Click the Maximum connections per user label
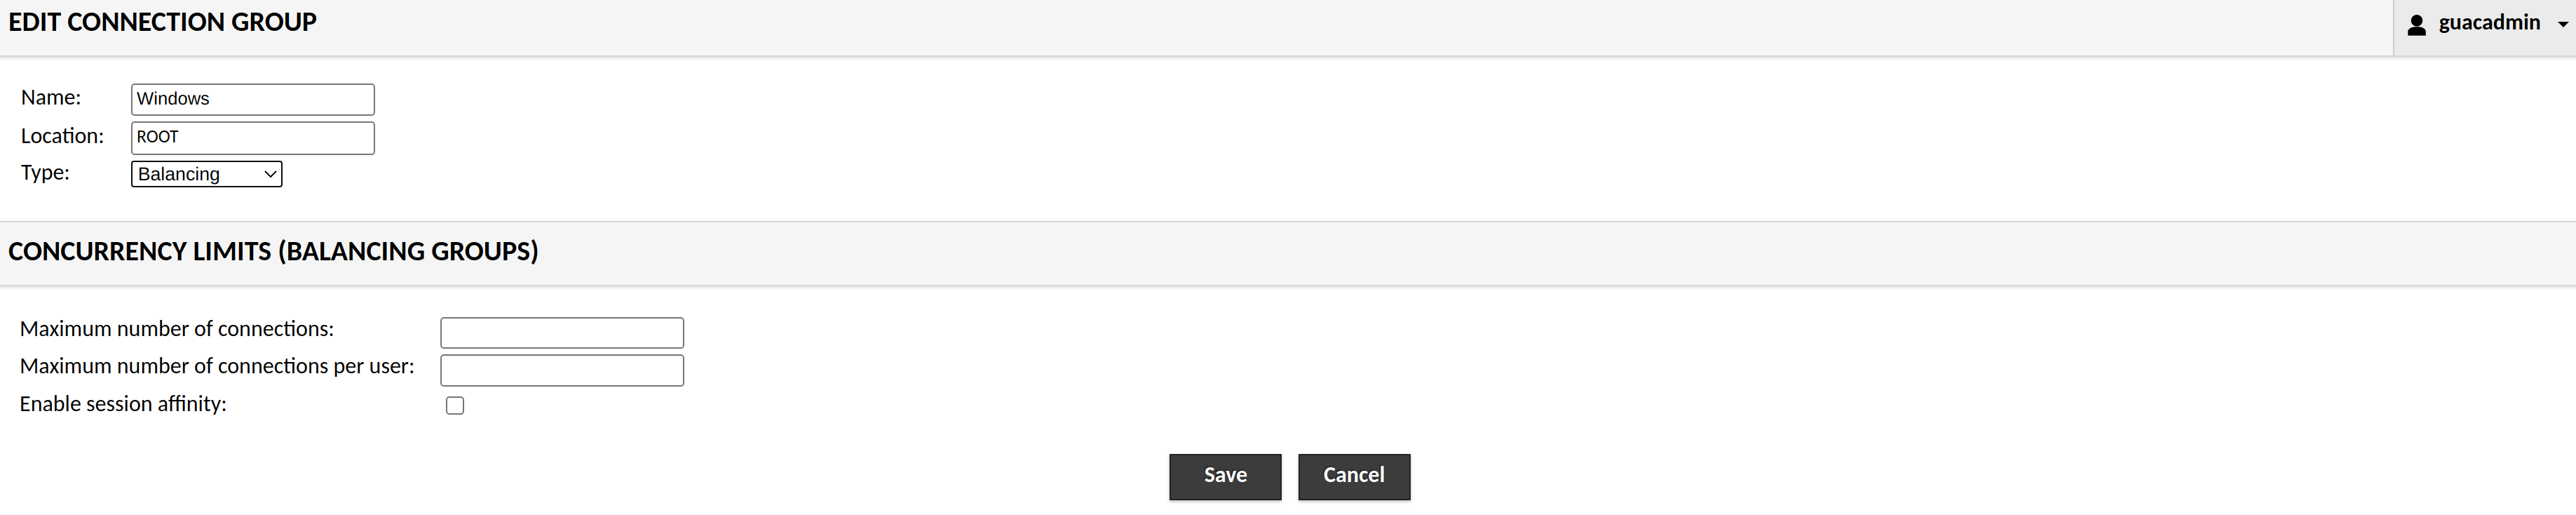The image size is (2576, 515). pos(217,367)
